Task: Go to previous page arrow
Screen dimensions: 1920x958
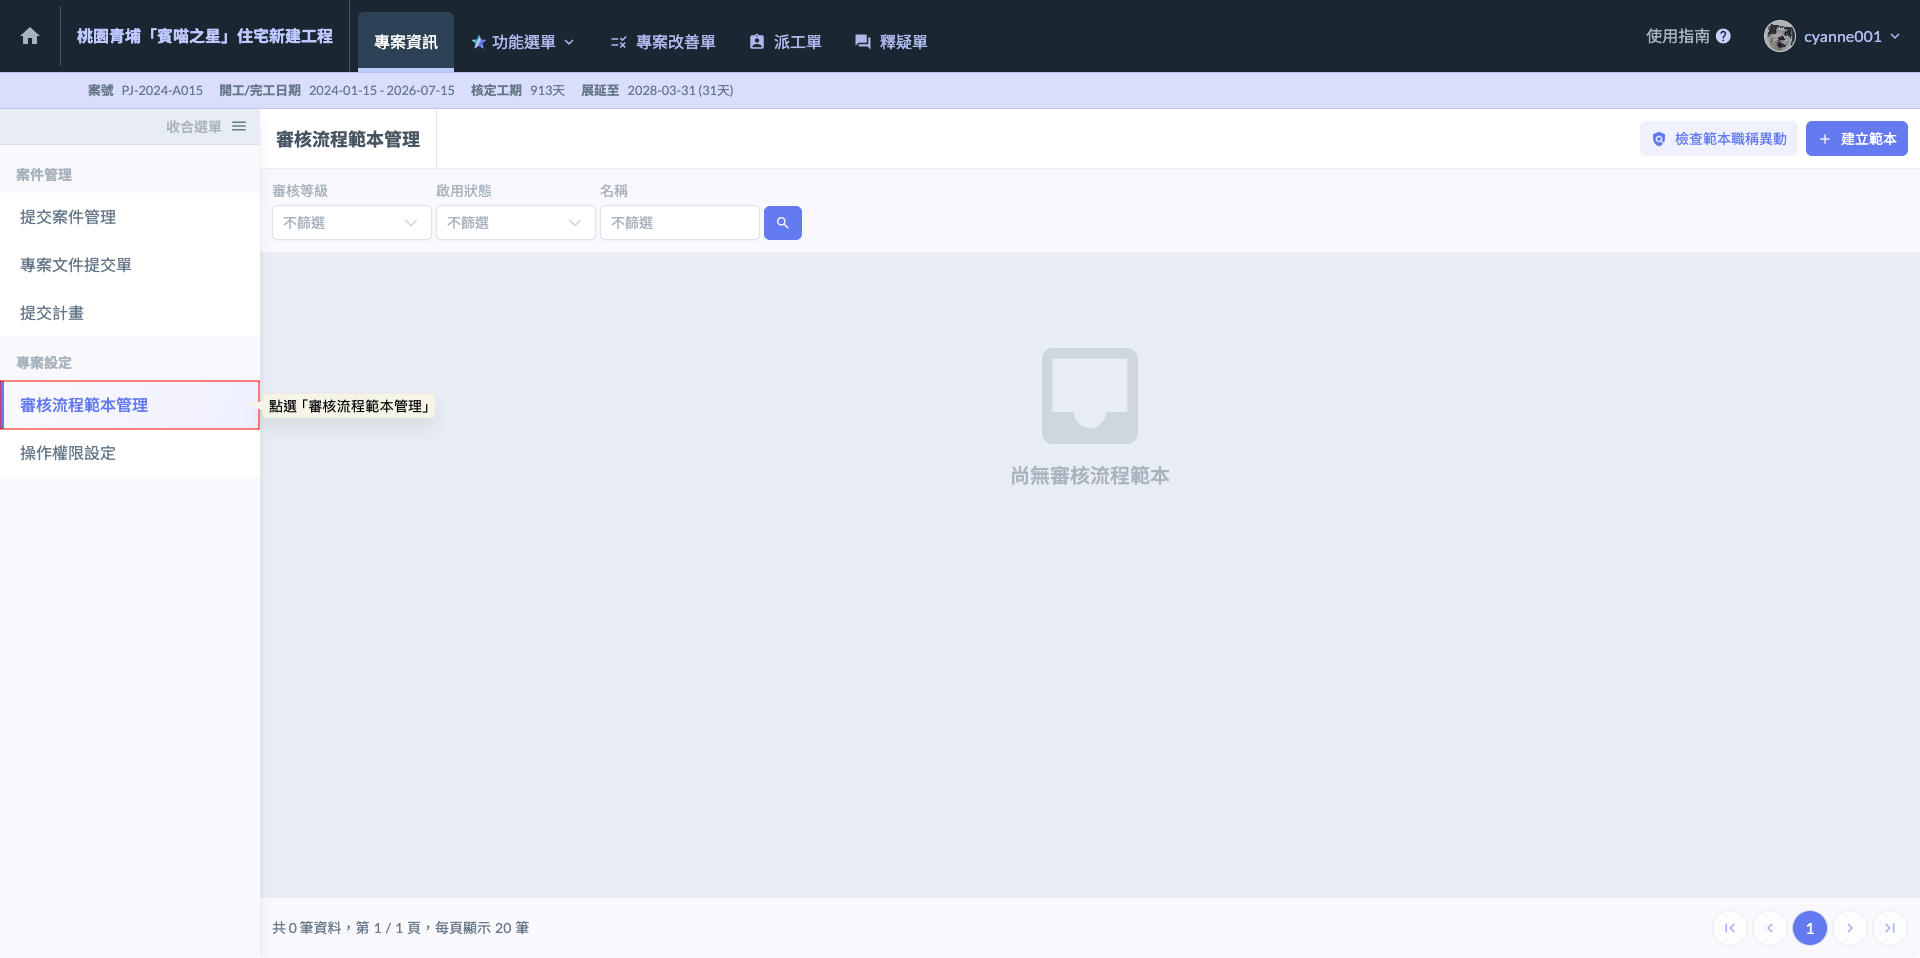Action: tap(1770, 928)
